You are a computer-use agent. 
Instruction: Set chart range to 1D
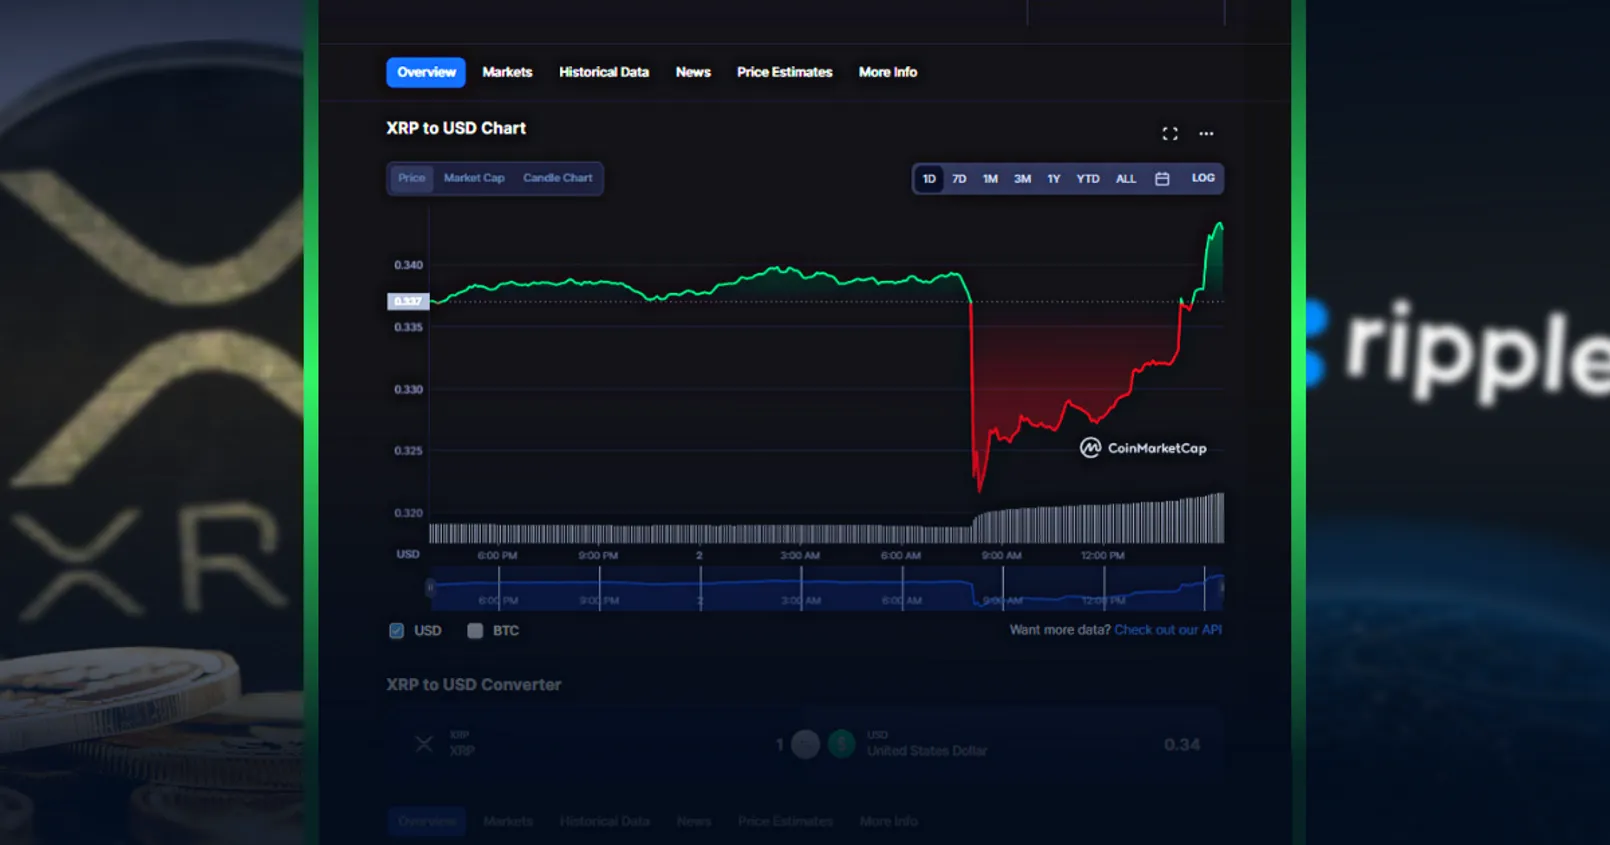pos(929,179)
